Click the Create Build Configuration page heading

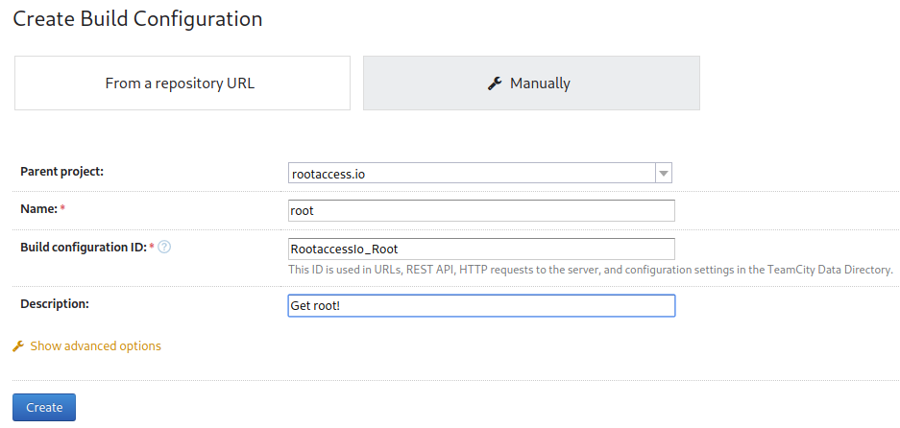[137, 19]
